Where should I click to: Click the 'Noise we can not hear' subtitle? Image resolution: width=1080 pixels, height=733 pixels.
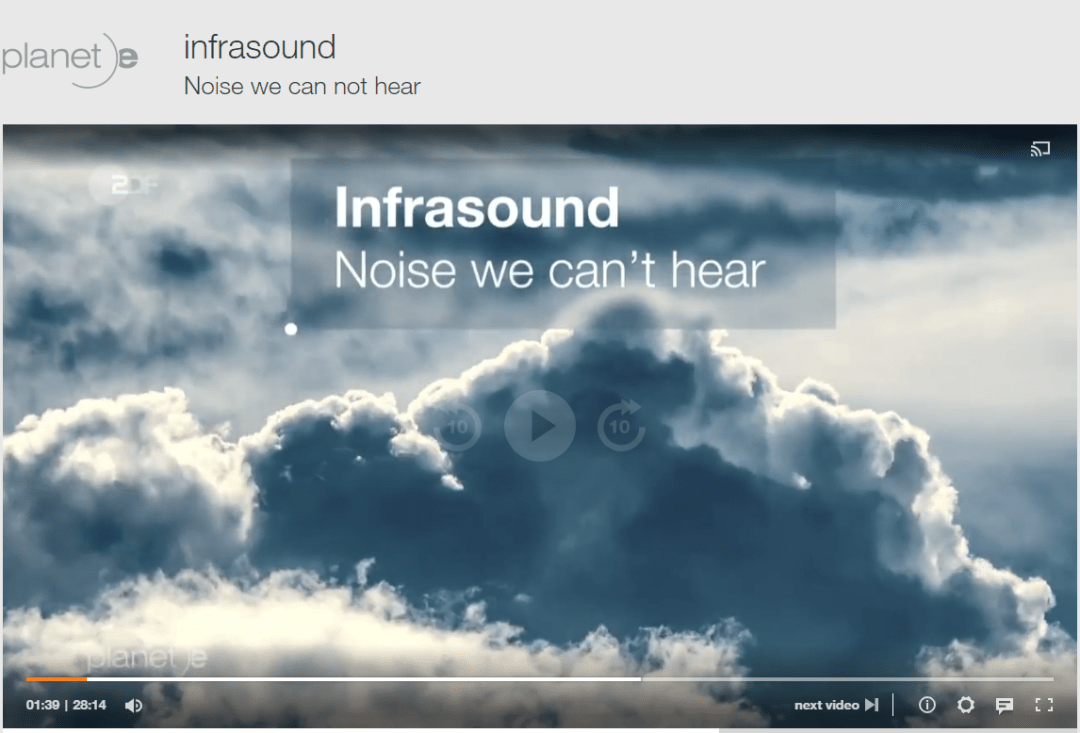pyautogui.click(x=302, y=87)
